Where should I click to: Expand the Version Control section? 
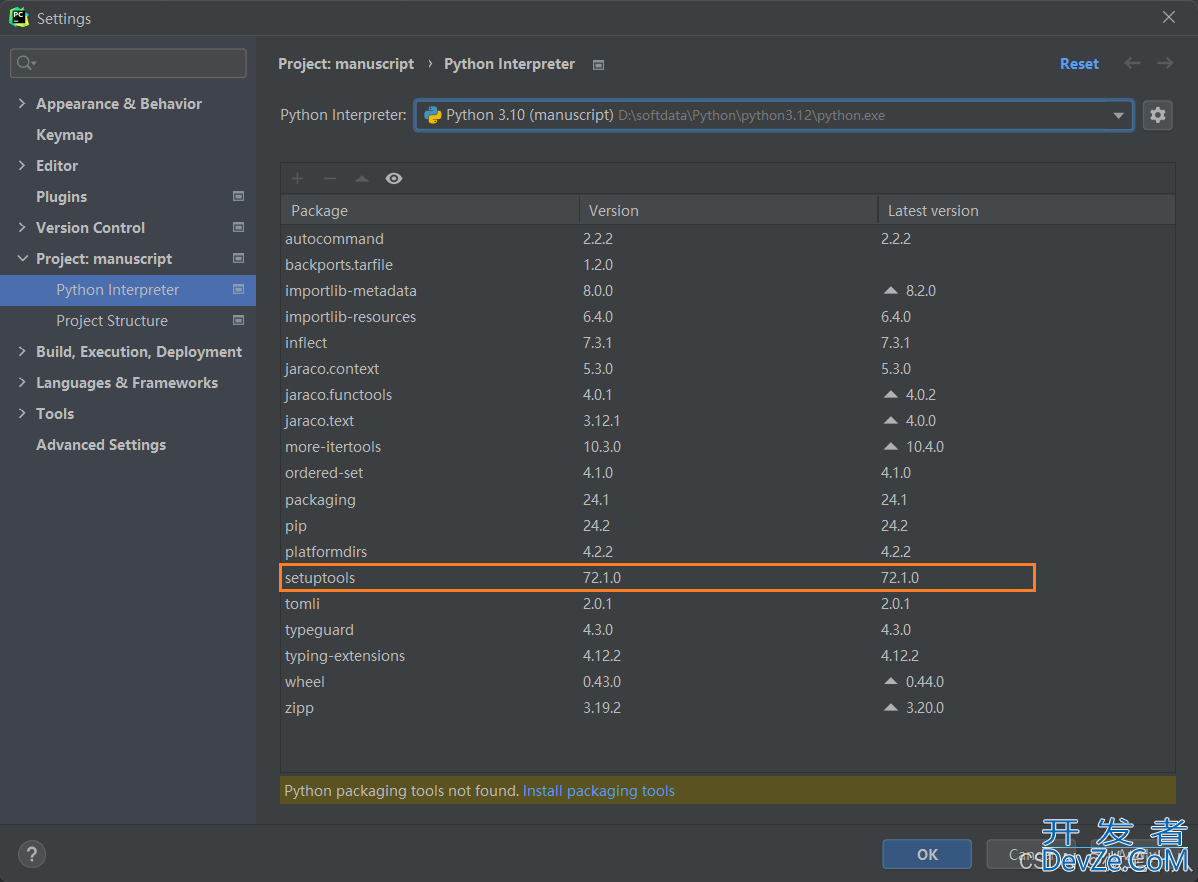22,227
